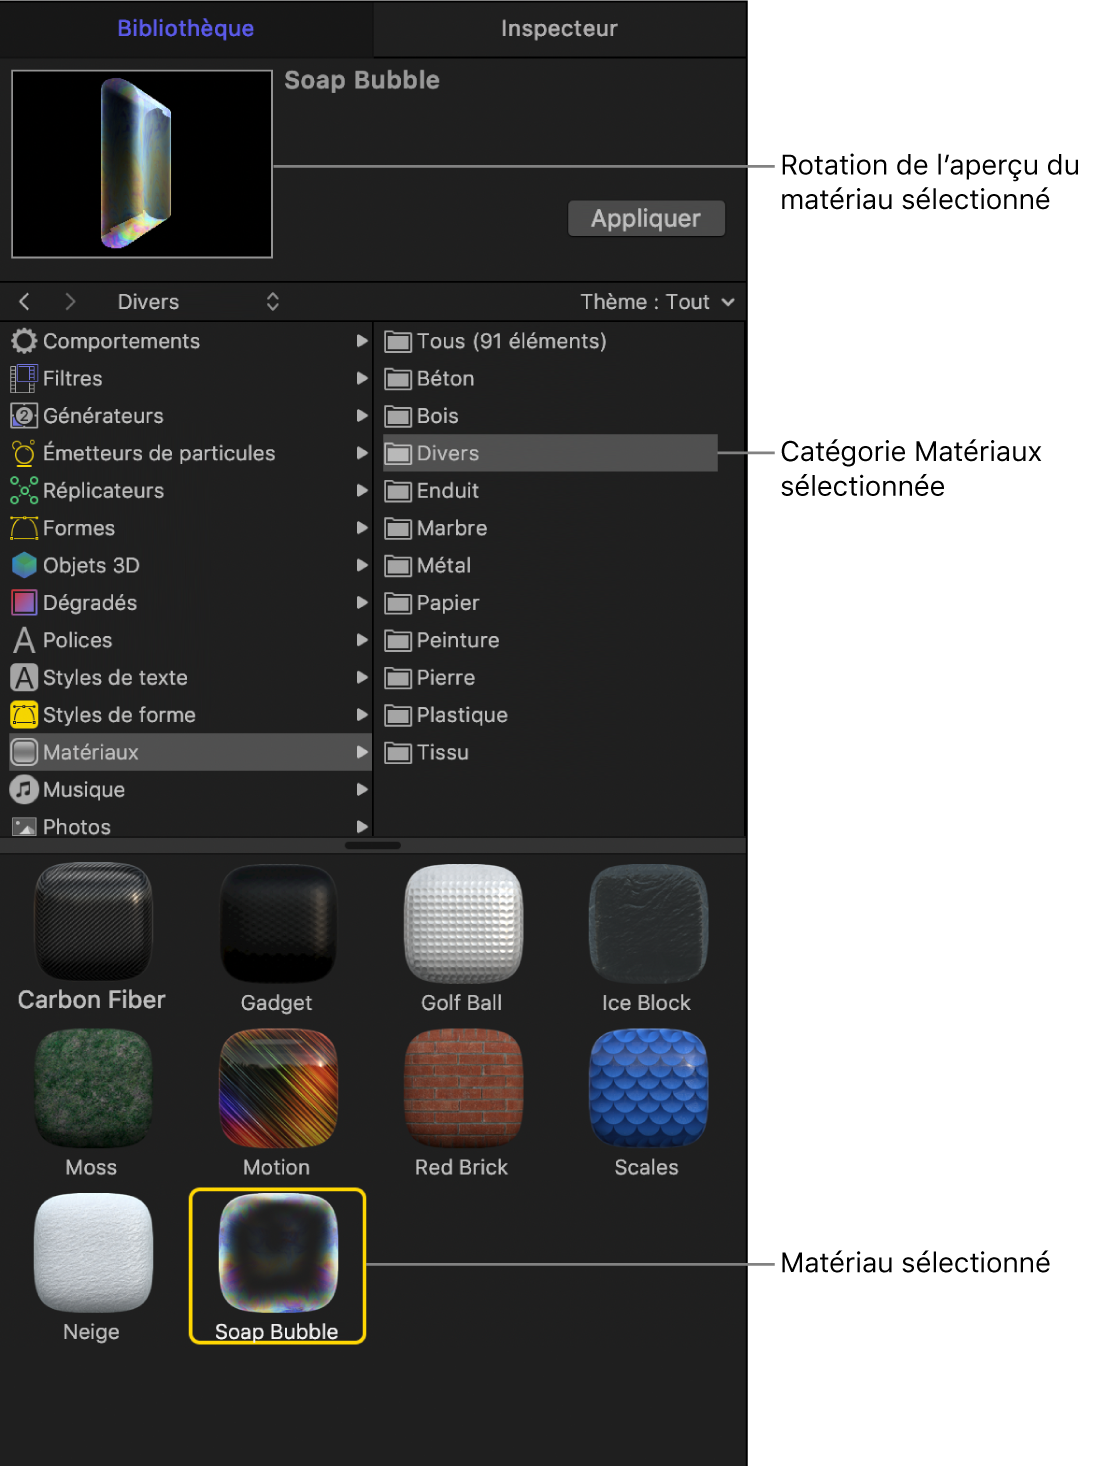Click the Styles de texte icon
This screenshot has height=1466, width=1100.
[24, 678]
